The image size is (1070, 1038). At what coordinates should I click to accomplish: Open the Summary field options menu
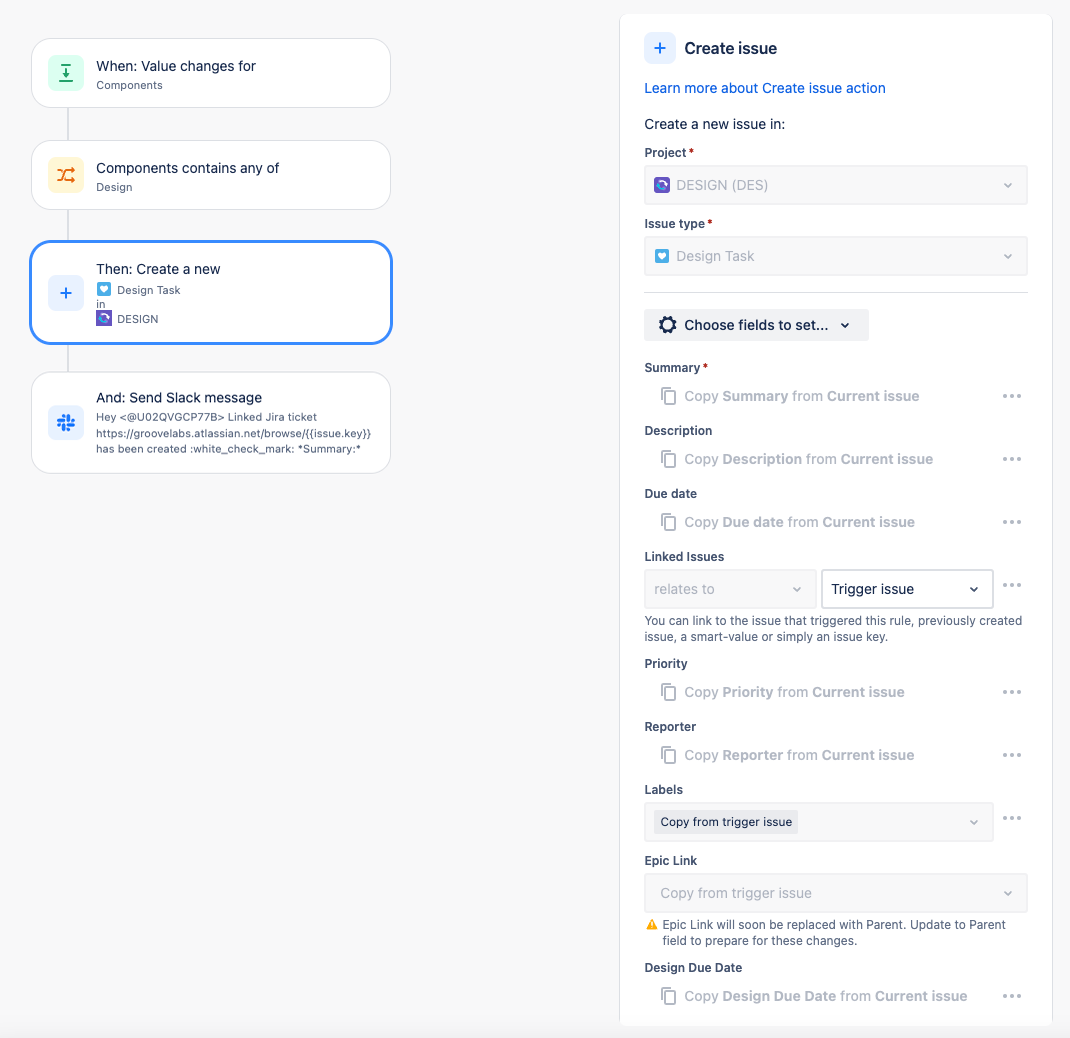coord(1011,396)
